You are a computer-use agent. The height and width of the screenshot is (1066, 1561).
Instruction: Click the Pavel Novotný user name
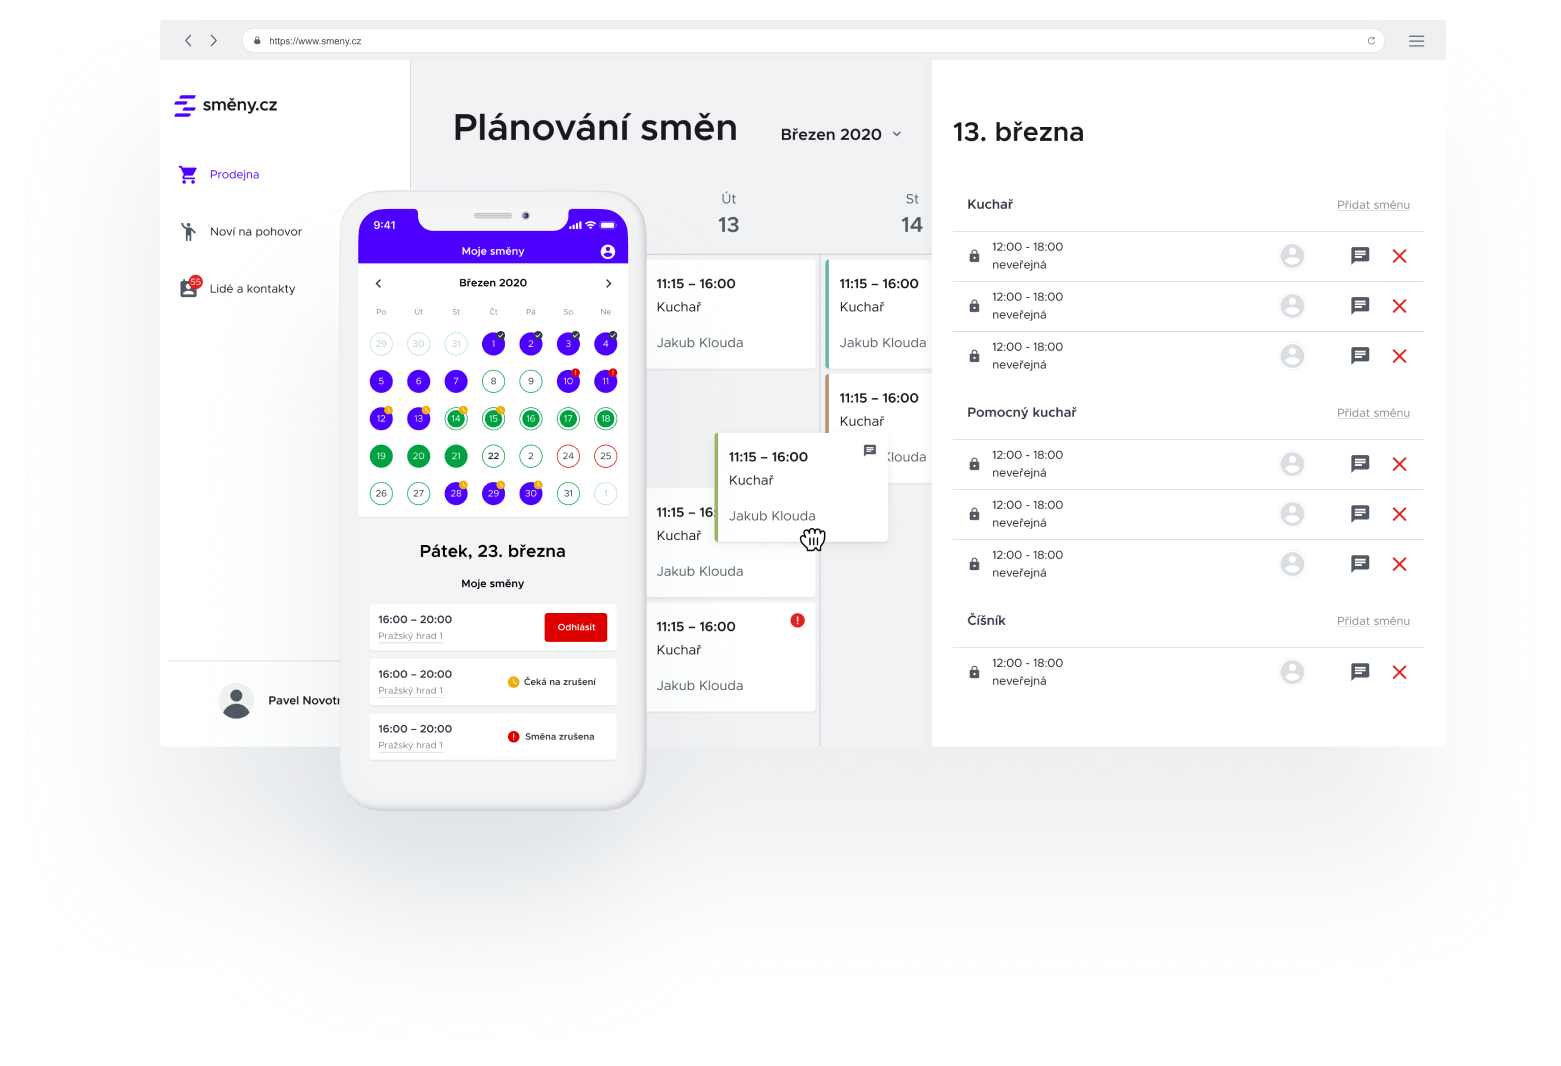pyautogui.click(x=304, y=701)
